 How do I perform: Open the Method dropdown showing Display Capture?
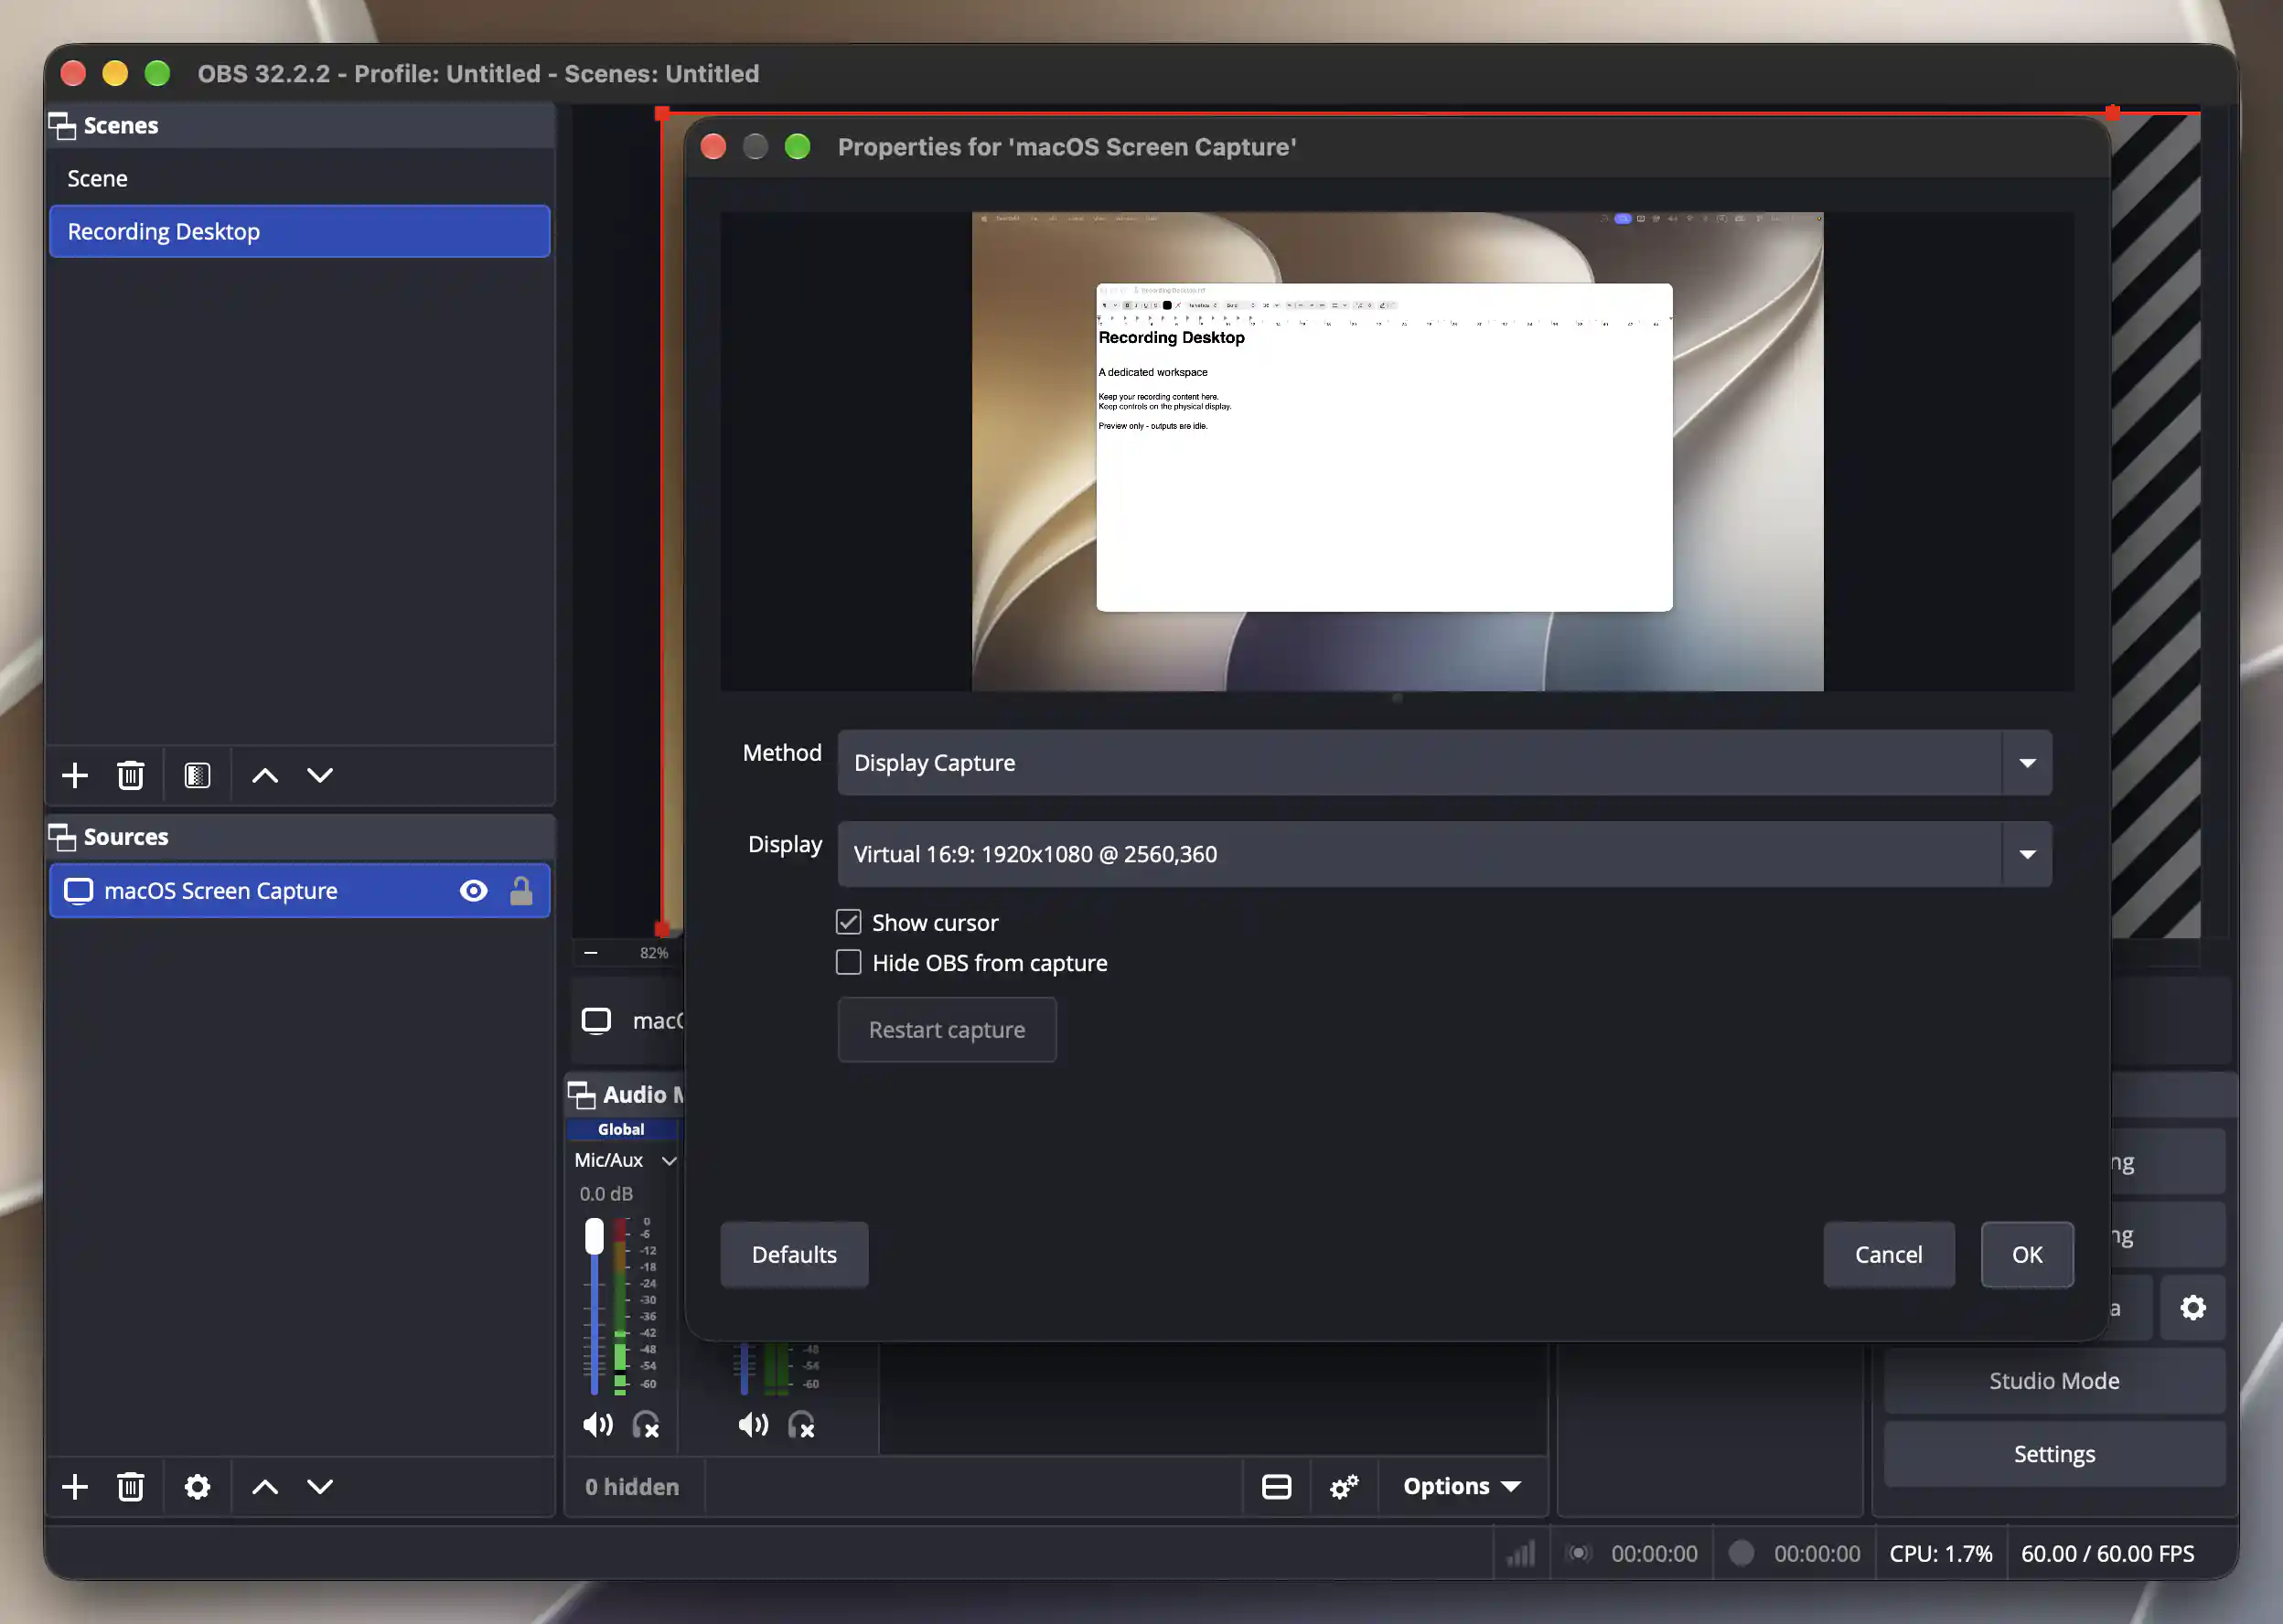[1445, 763]
